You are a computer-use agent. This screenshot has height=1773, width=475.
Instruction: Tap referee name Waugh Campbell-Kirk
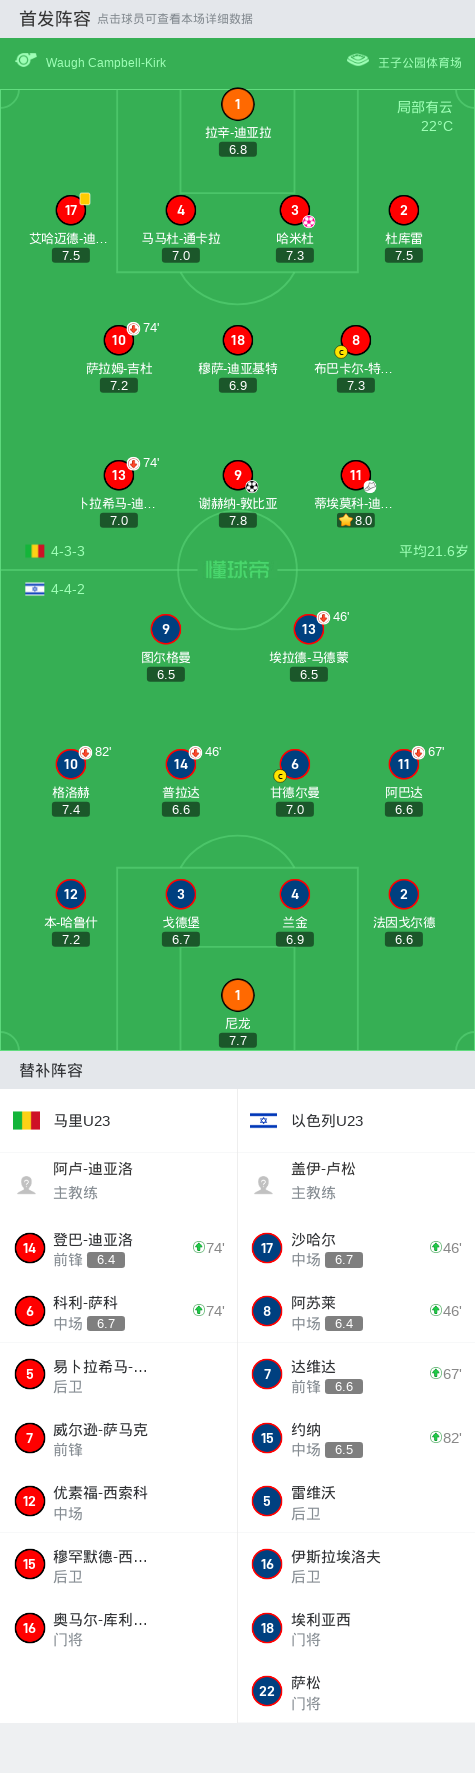click(x=106, y=62)
